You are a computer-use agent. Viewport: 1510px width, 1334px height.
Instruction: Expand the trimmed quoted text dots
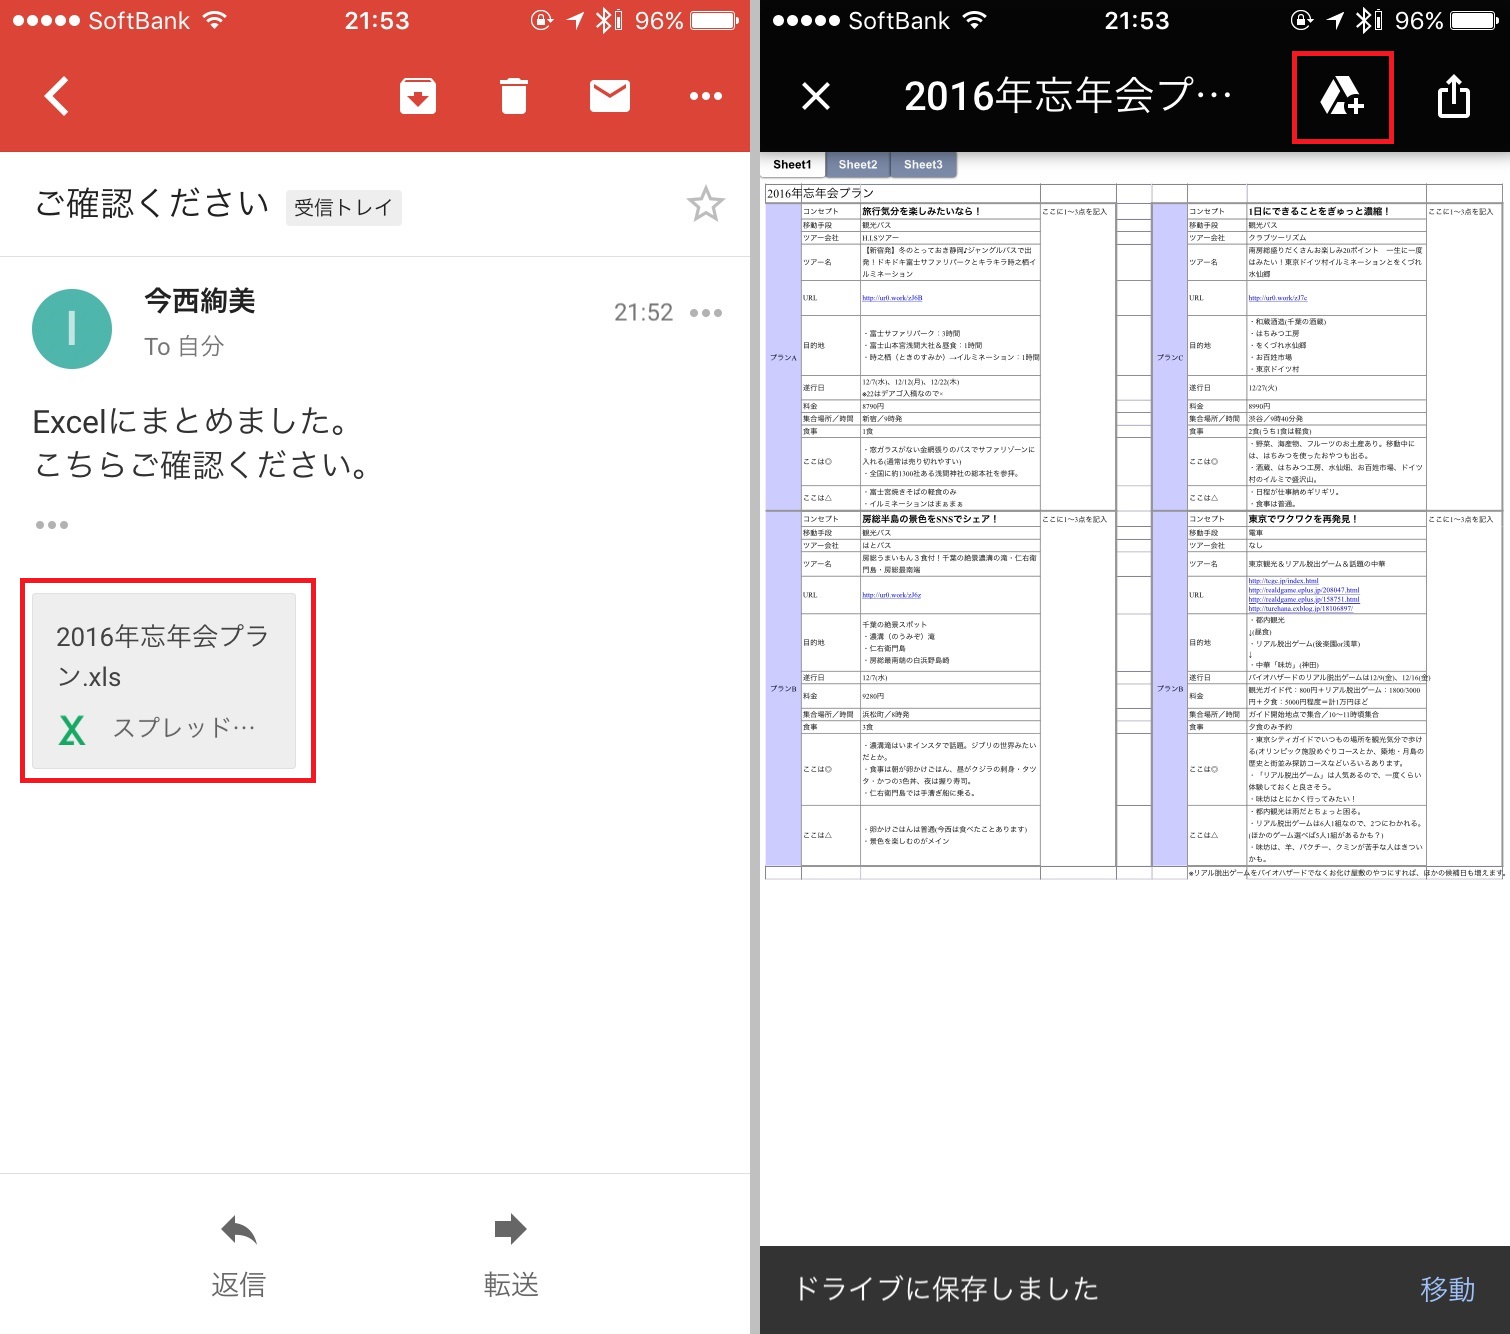(x=52, y=525)
